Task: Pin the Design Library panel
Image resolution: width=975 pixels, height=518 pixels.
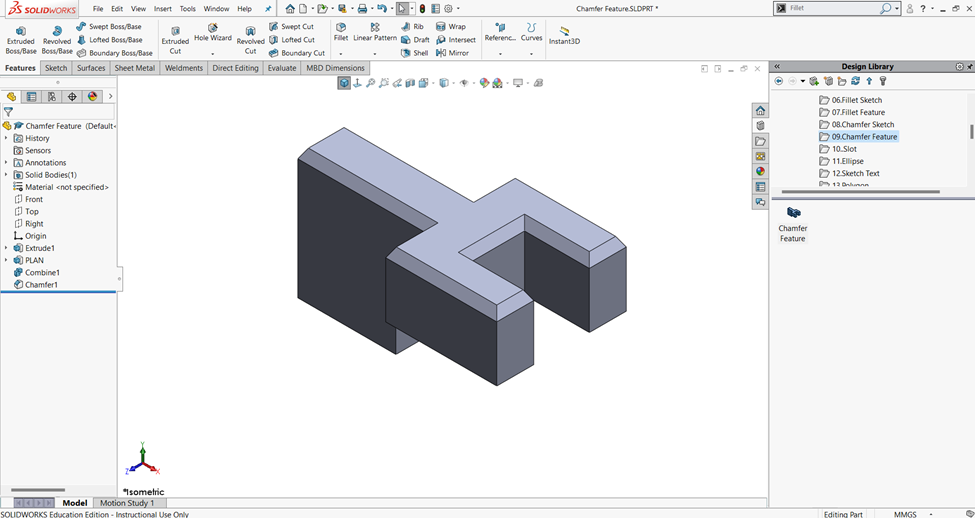Action: [969, 67]
